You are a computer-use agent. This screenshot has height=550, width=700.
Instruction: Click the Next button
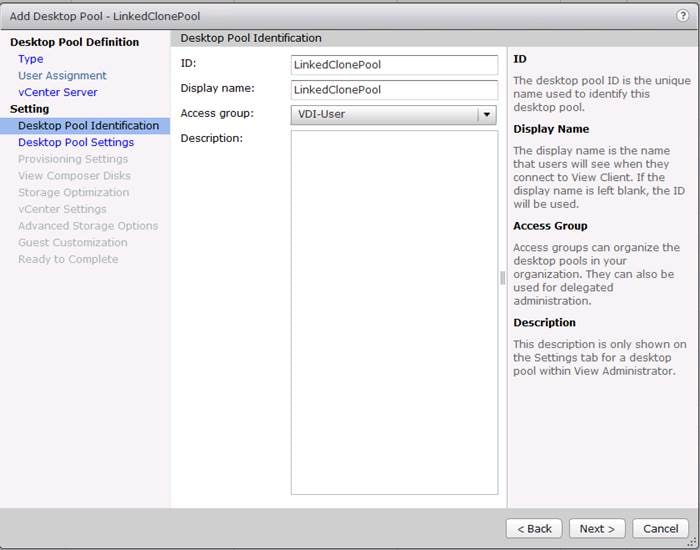(x=597, y=529)
